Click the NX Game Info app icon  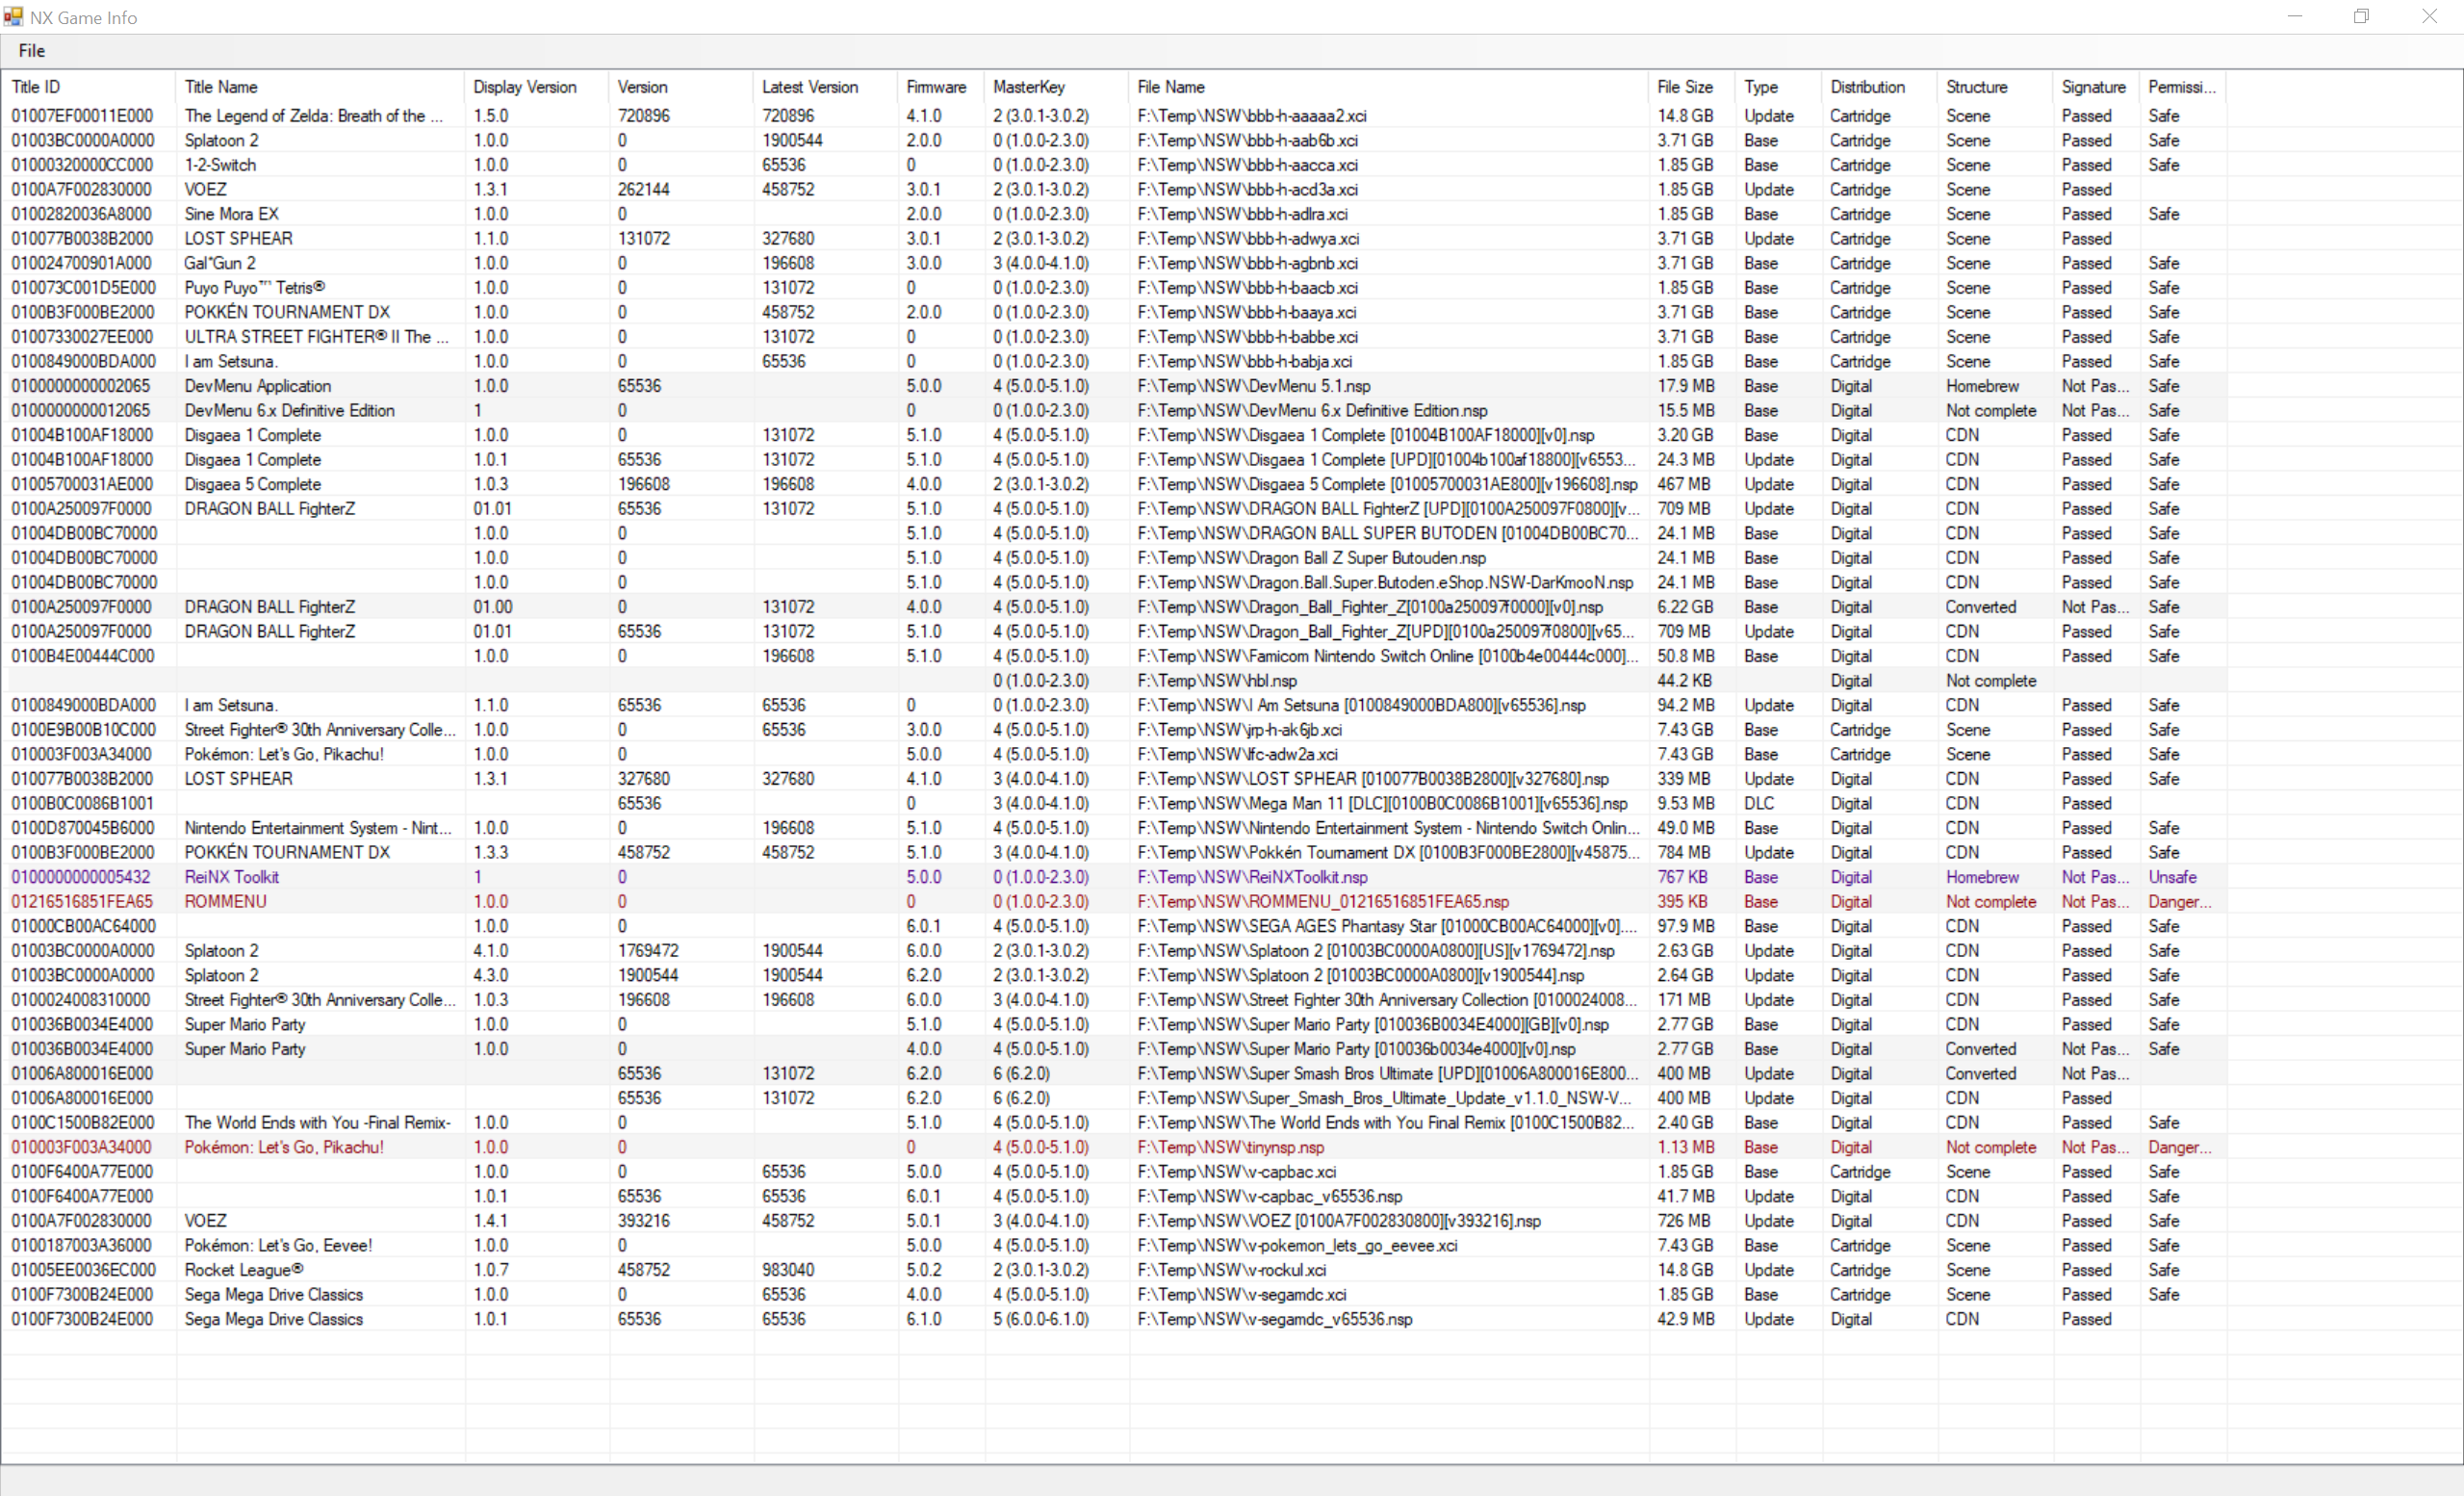click(x=13, y=16)
